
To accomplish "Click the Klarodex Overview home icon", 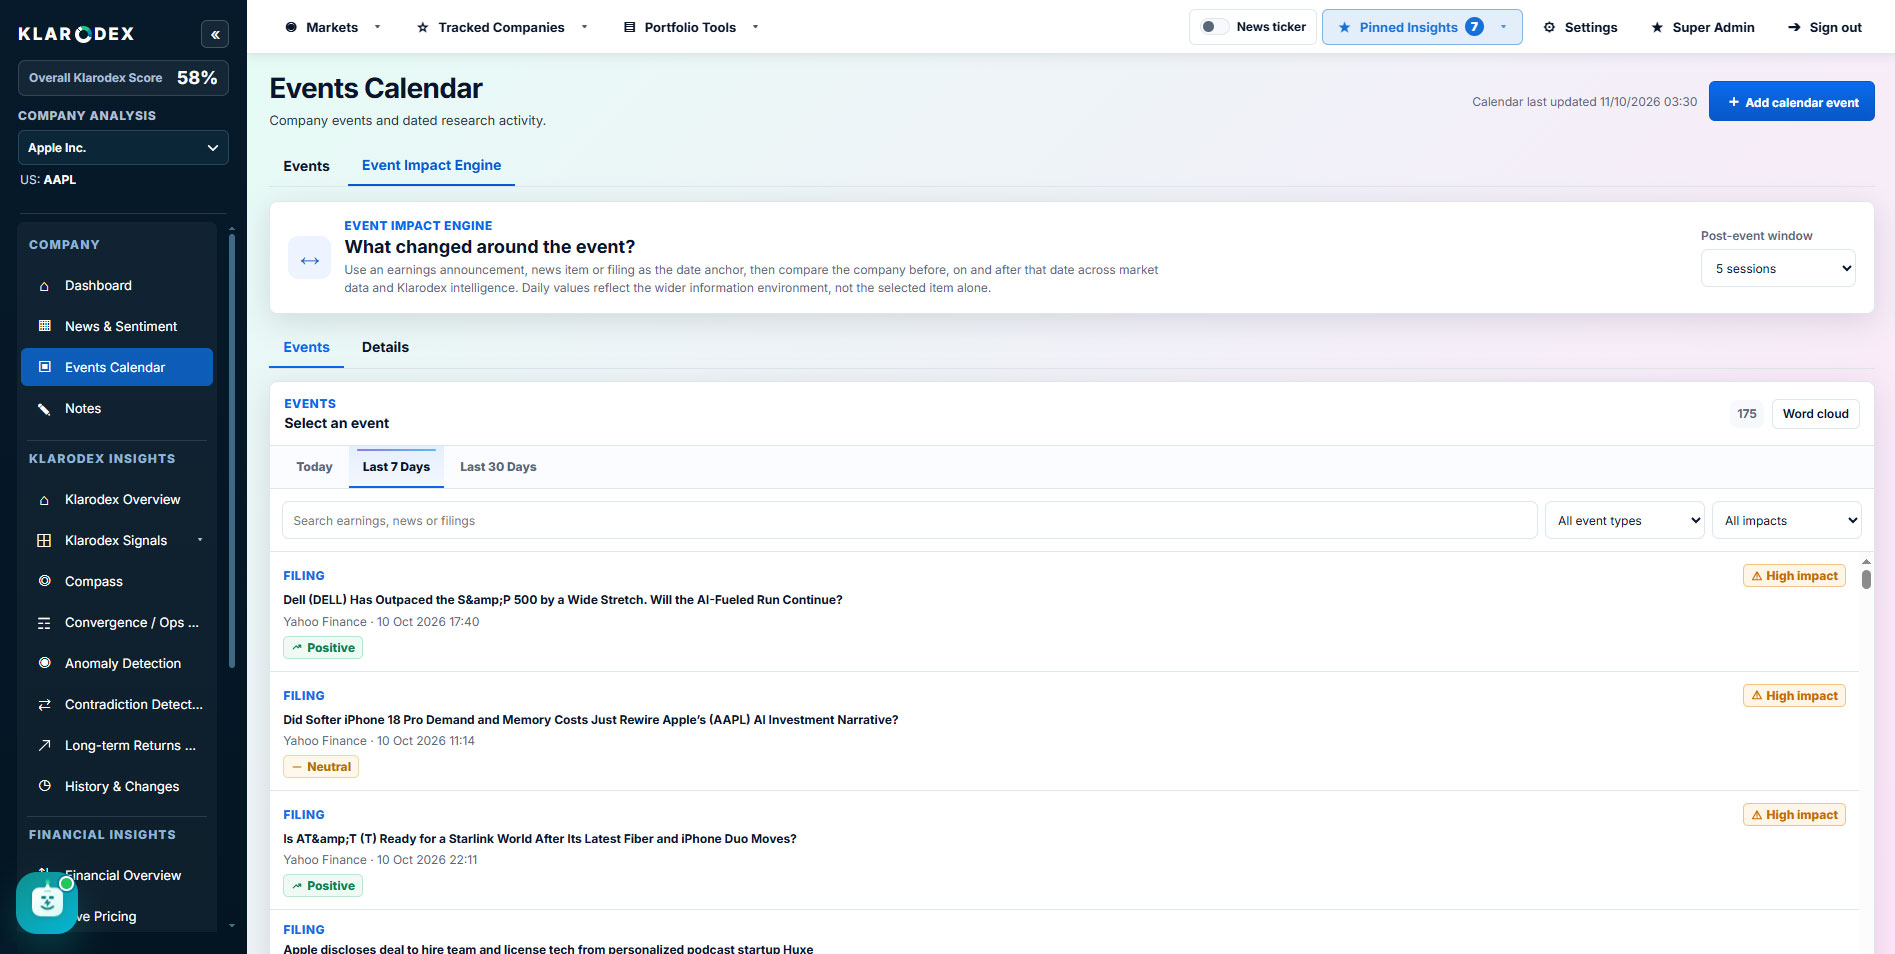I will point(44,500).
